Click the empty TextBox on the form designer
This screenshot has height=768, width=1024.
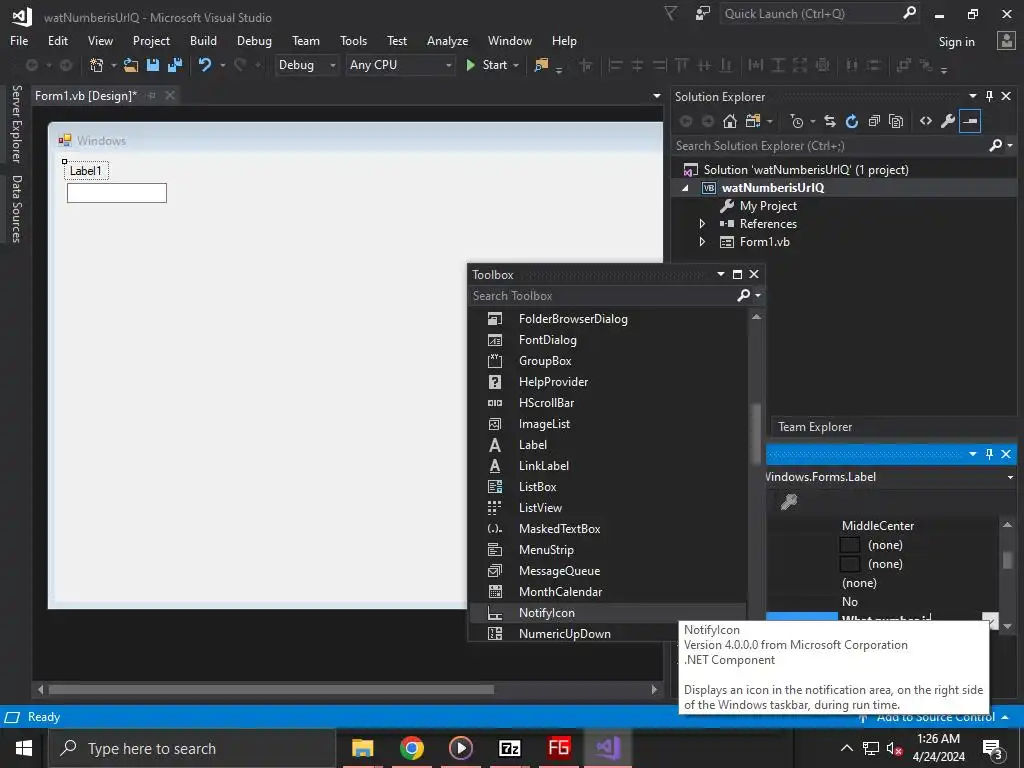tap(117, 193)
